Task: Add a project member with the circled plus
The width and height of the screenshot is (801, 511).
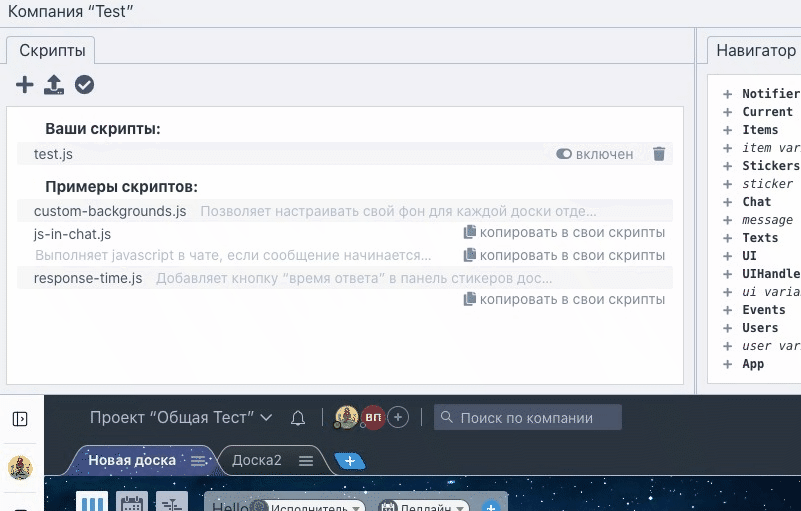Action: point(398,417)
